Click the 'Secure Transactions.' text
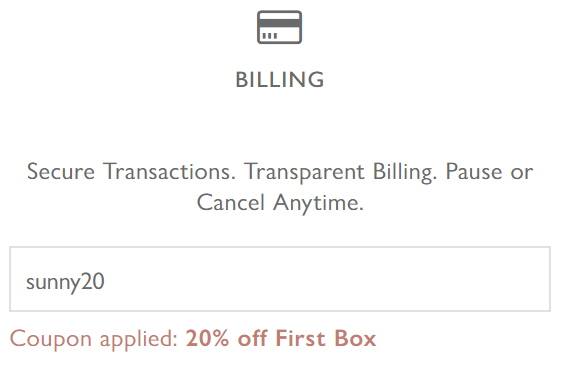 pyautogui.click(x=131, y=171)
